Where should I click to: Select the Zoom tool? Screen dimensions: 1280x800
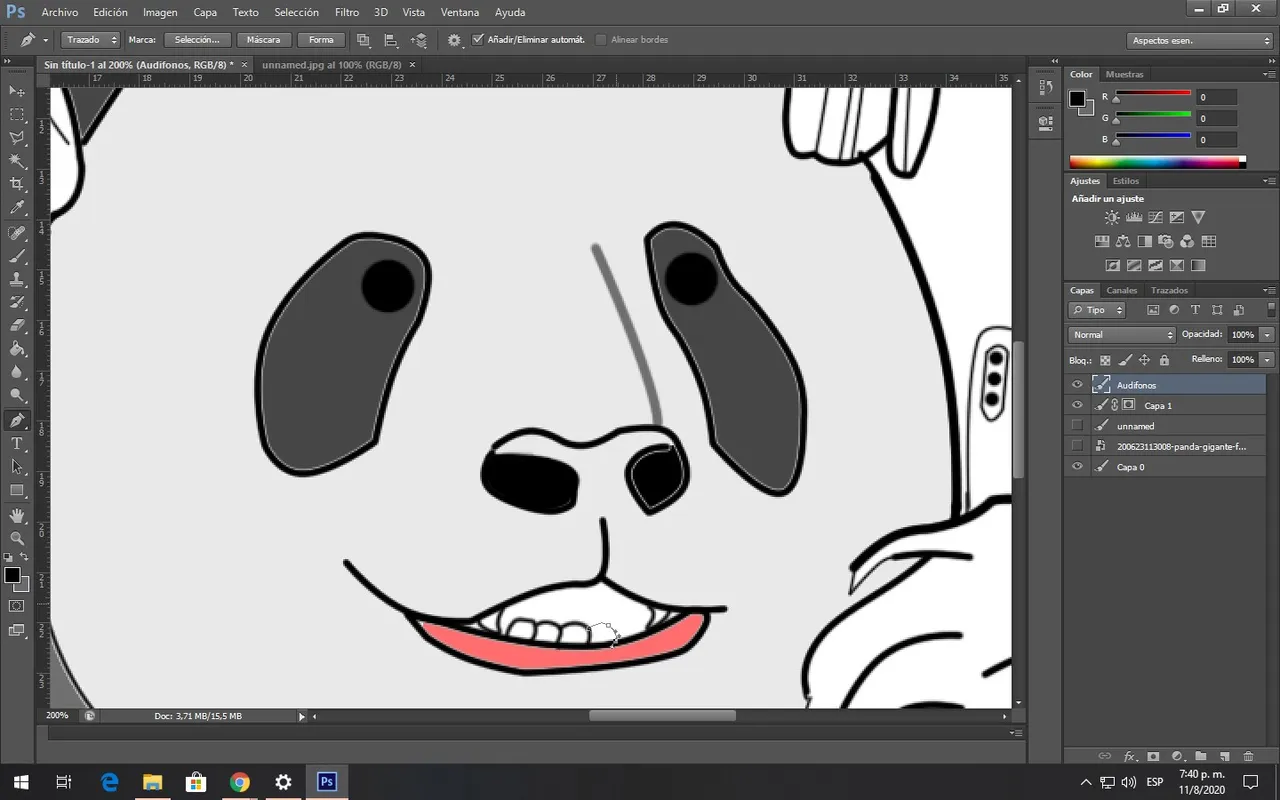point(17,538)
